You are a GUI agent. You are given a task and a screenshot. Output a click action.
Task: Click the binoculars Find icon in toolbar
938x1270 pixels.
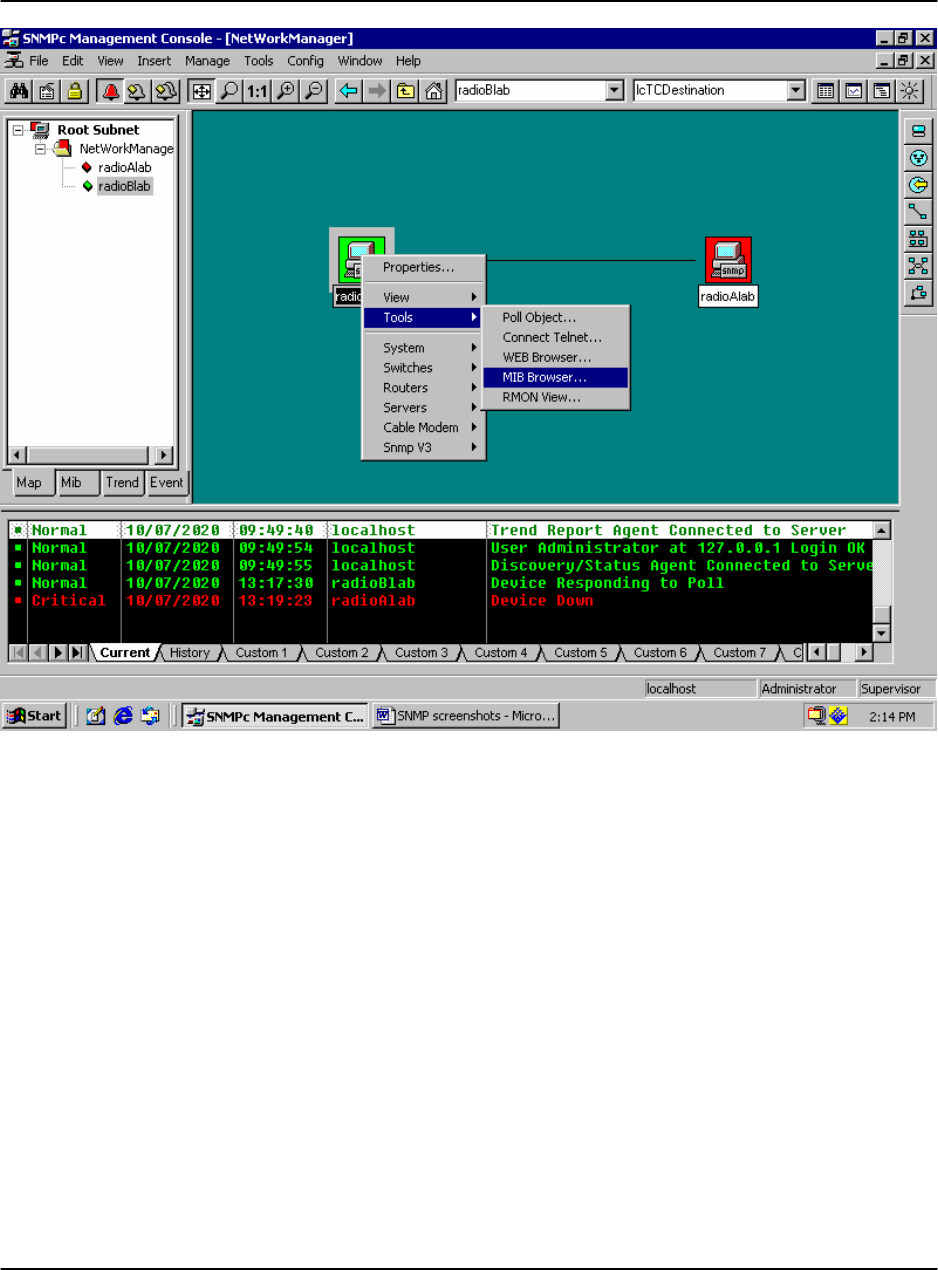pos(18,90)
